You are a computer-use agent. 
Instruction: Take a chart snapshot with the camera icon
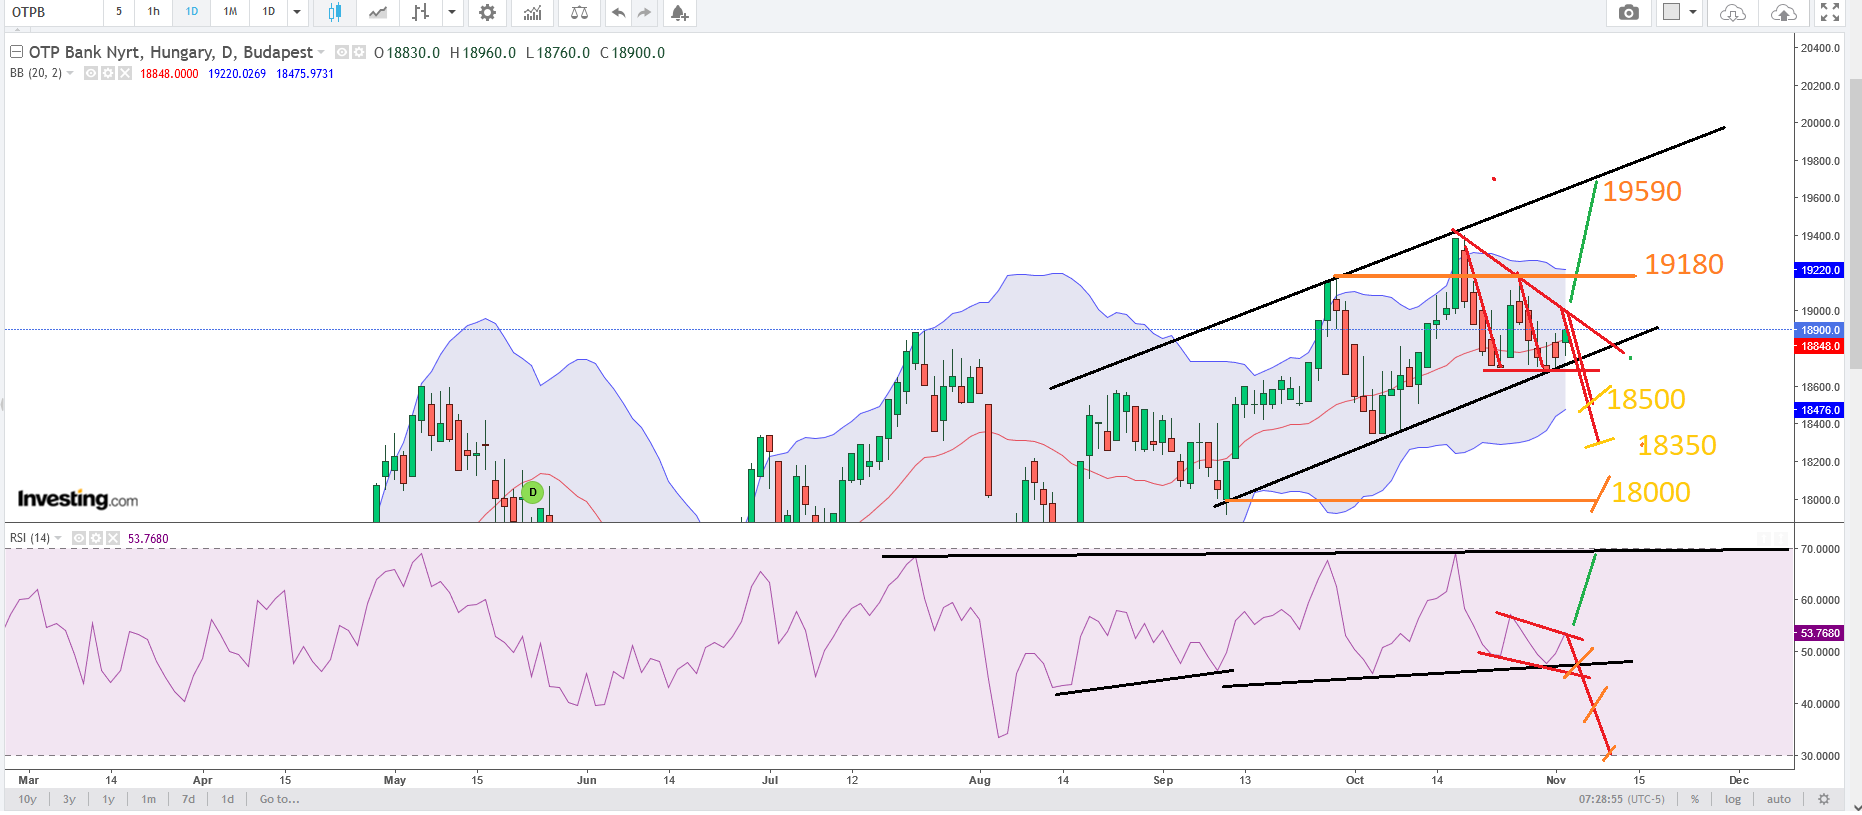1629,12
